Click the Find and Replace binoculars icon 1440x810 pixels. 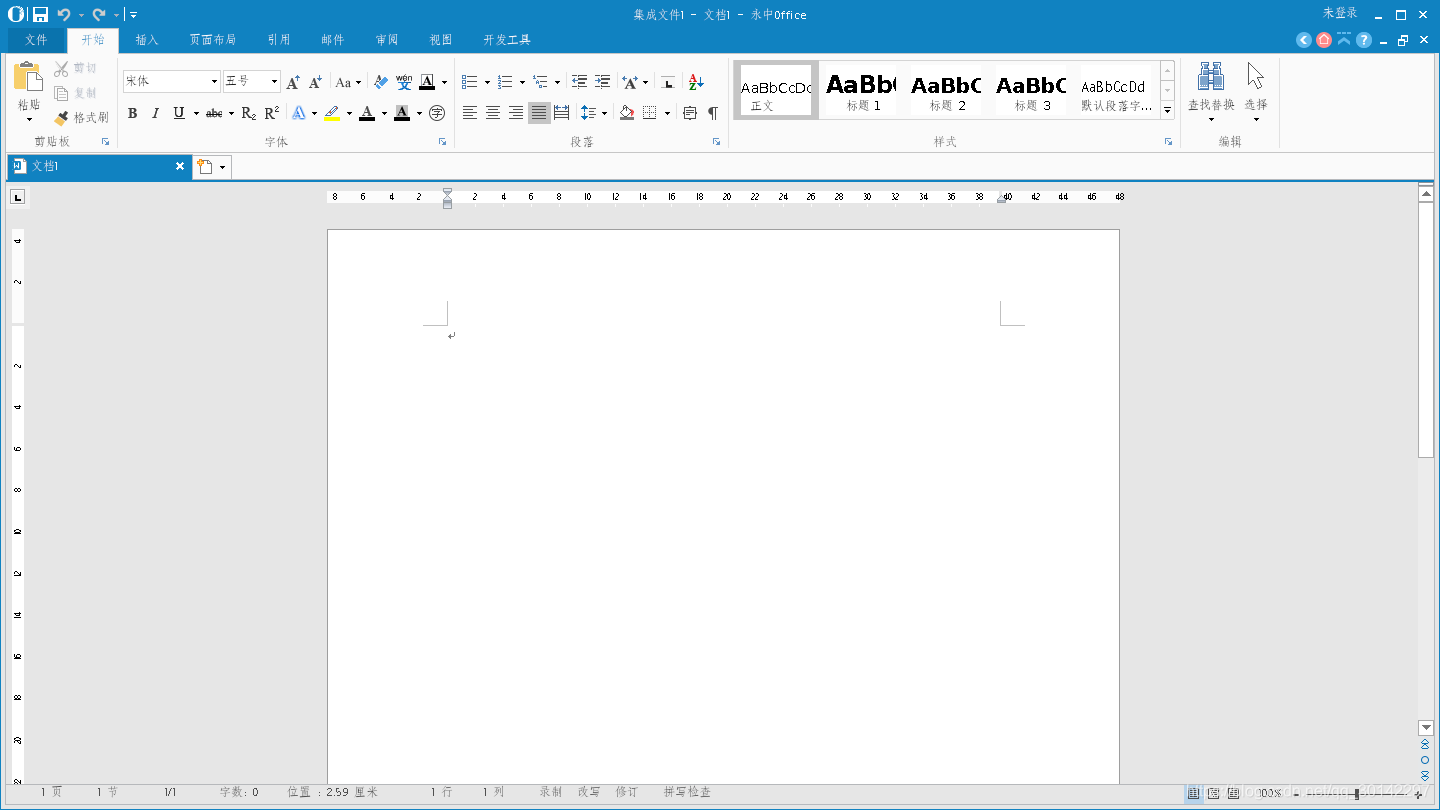point(1211,76)
